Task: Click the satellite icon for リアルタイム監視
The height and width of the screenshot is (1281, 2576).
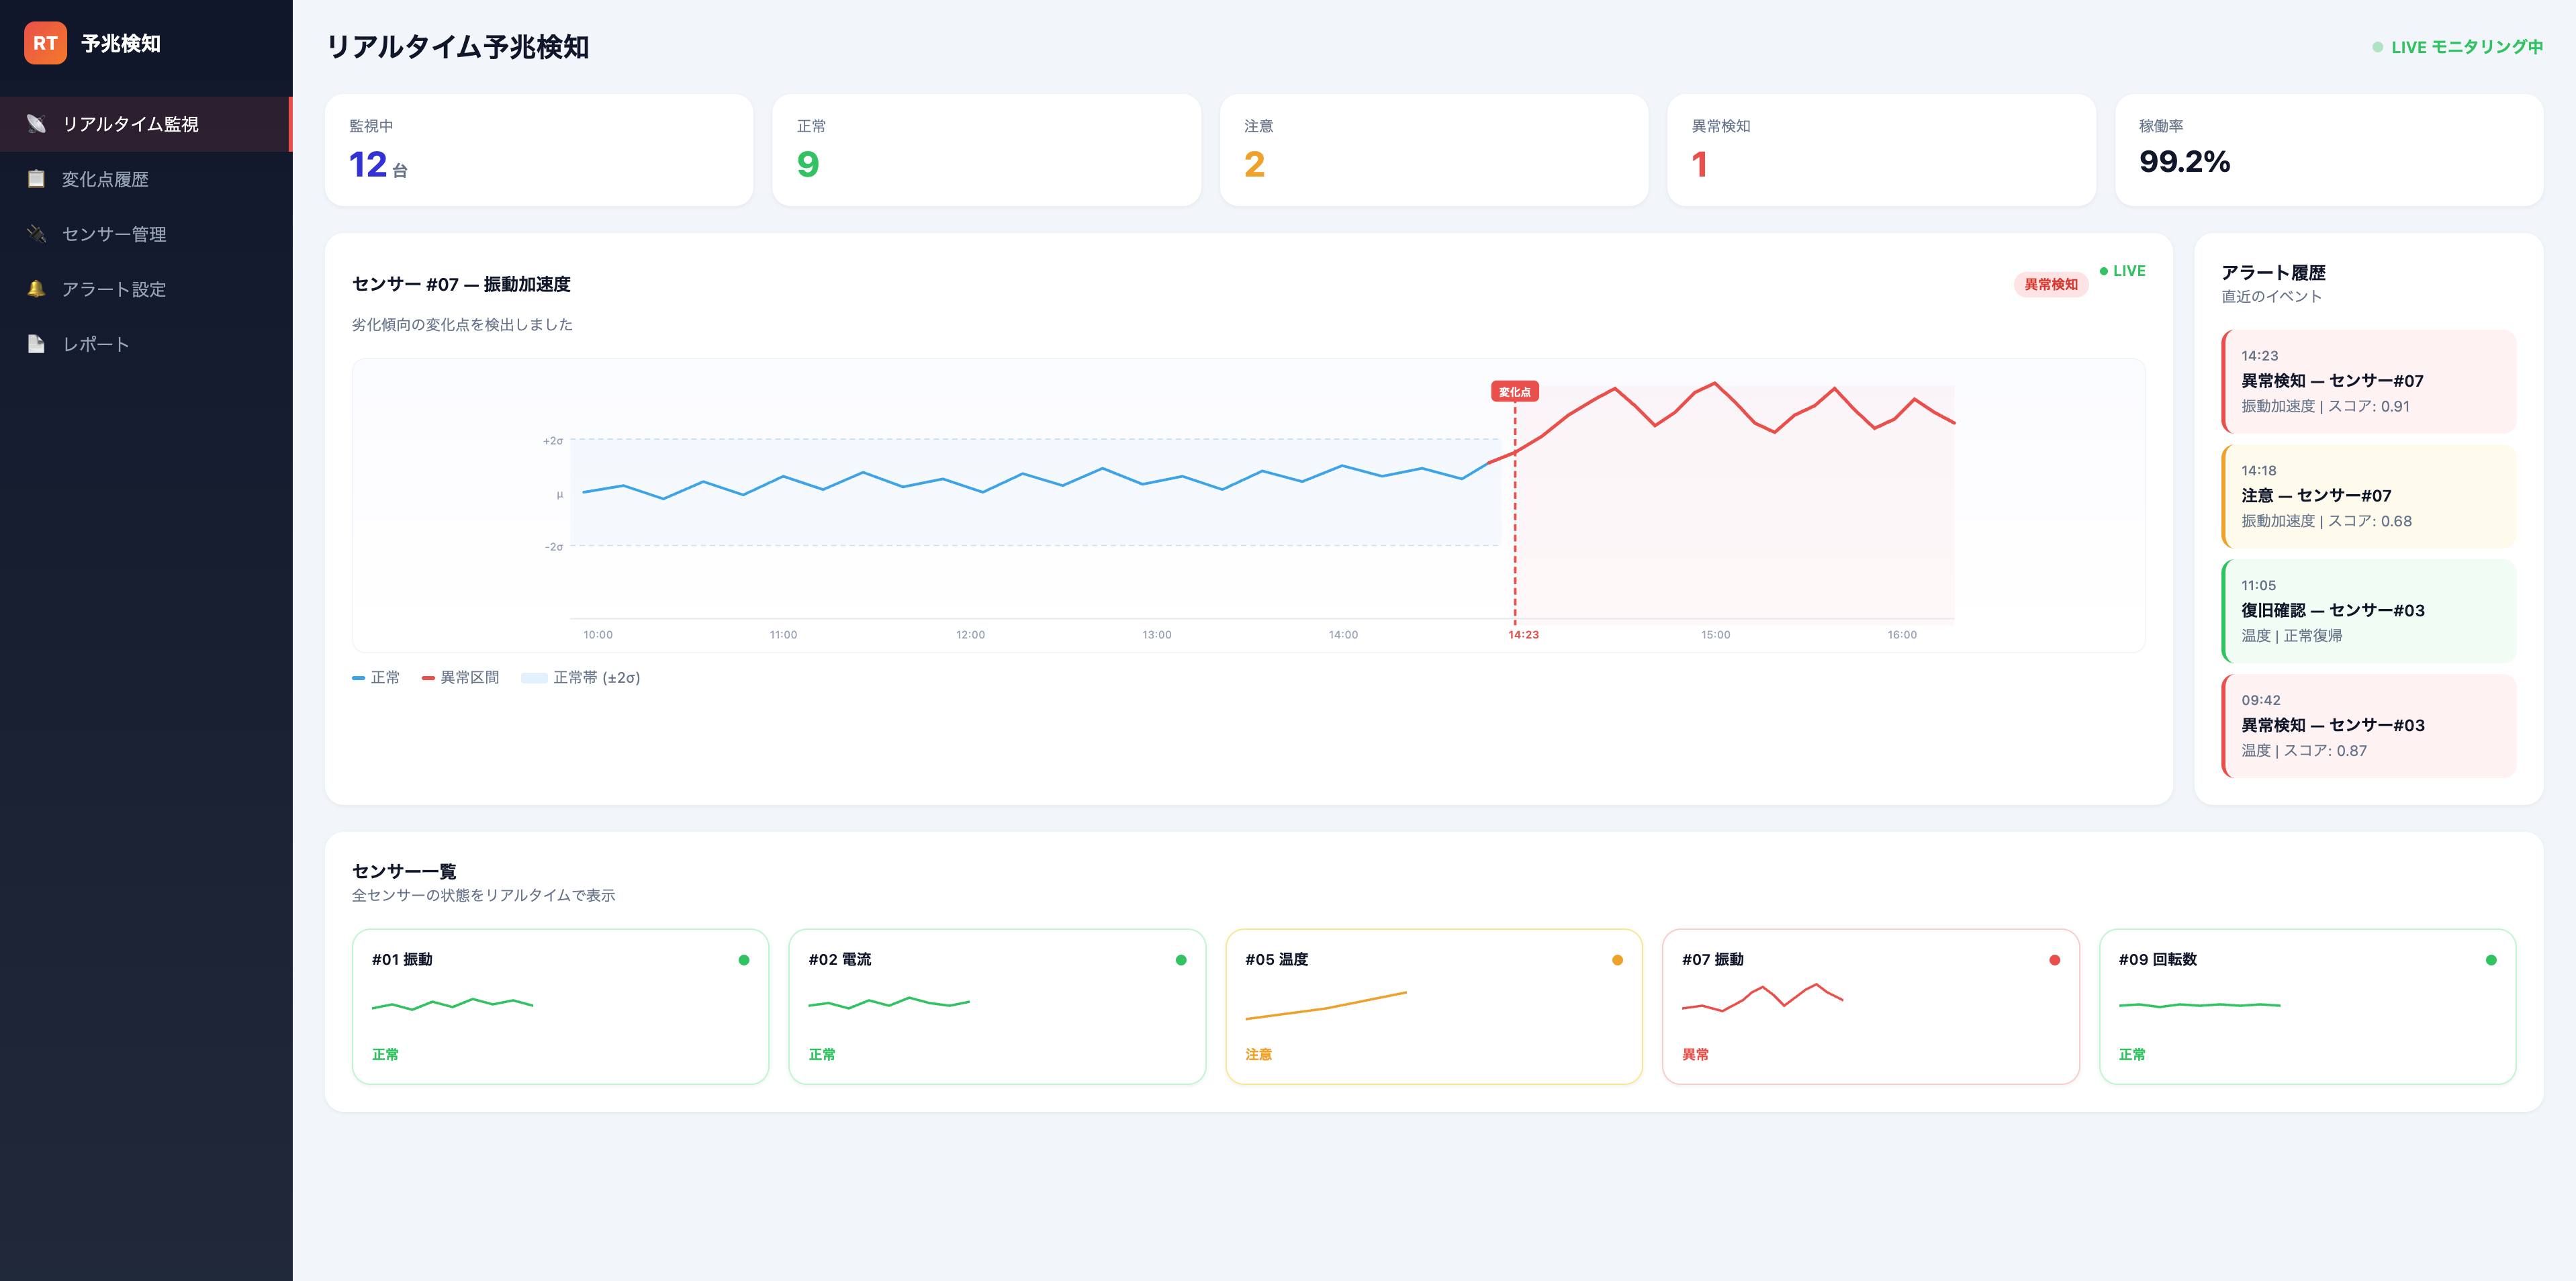Action: [36, 124]
